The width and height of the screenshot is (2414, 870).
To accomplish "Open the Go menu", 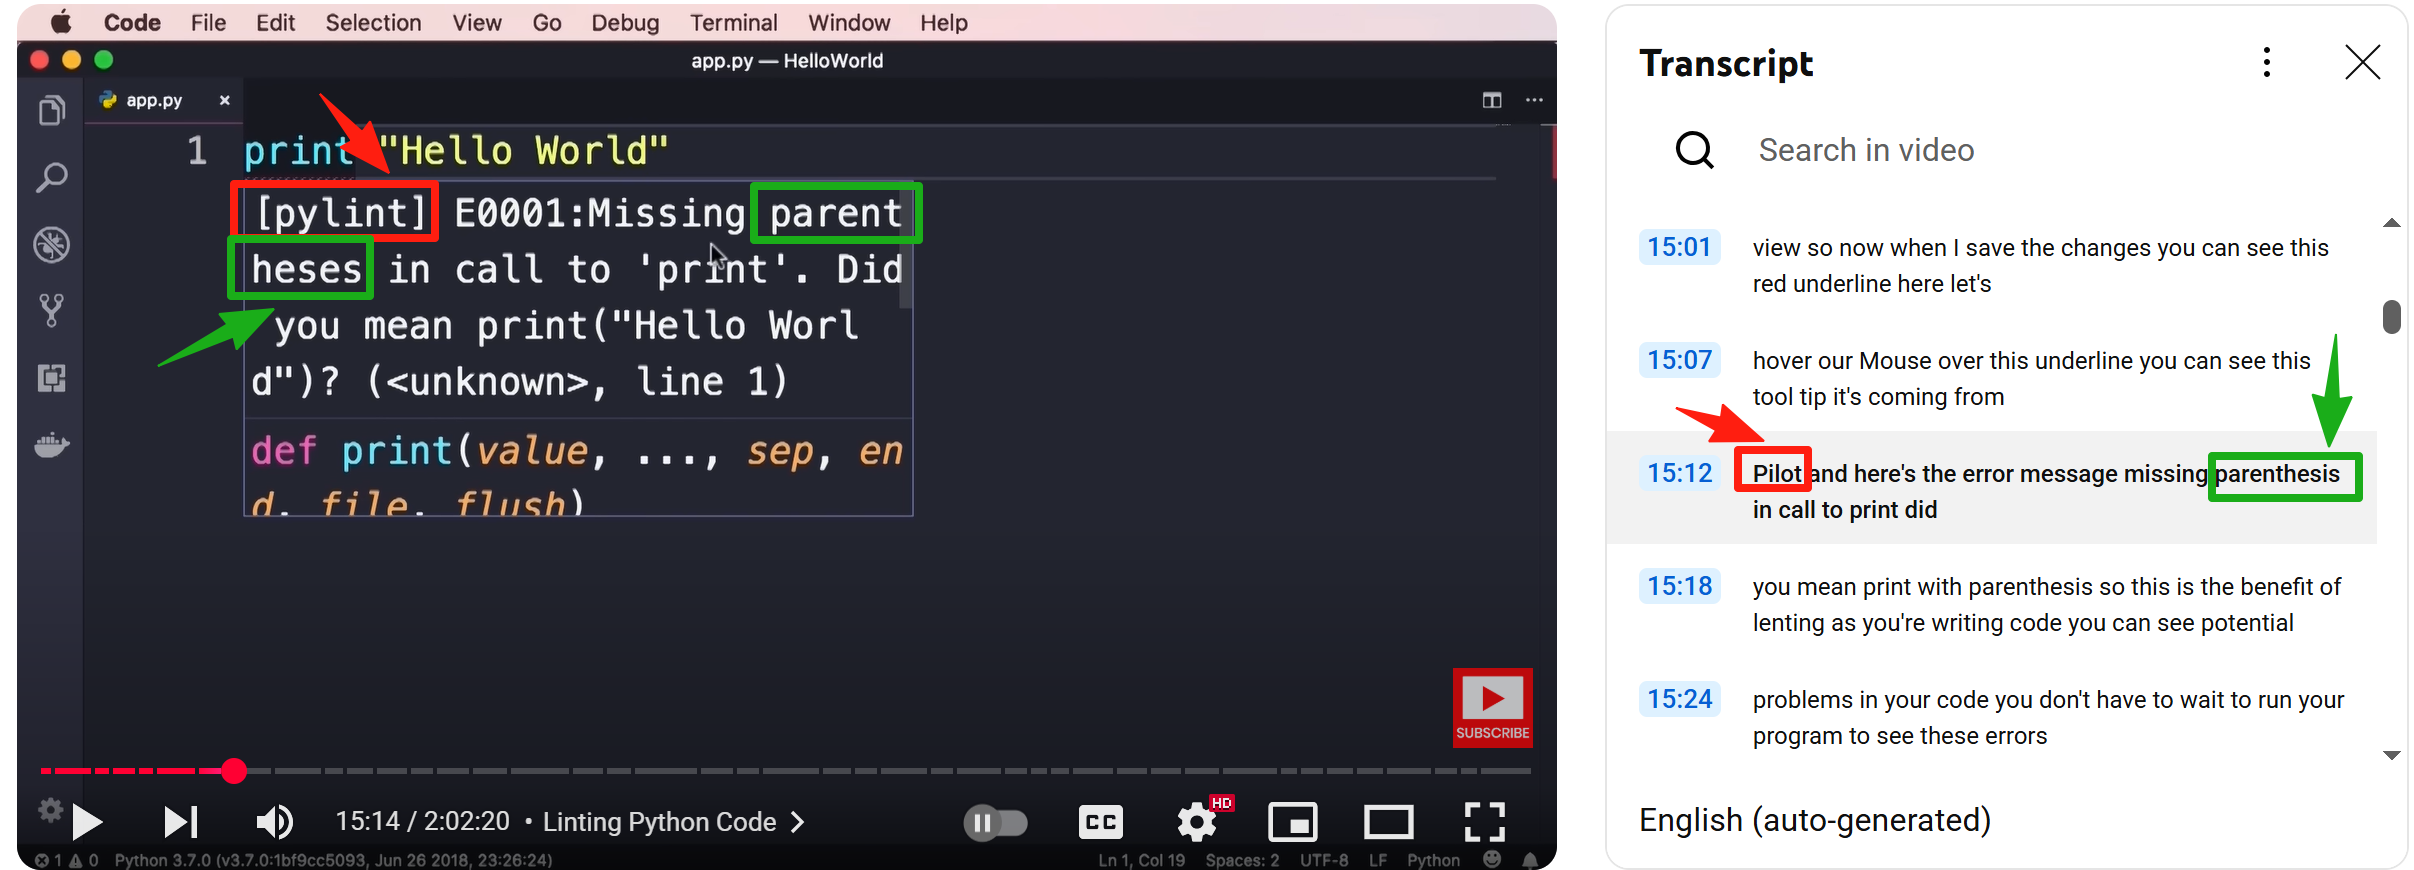I will pyautogui.click(x=547, y=22).
